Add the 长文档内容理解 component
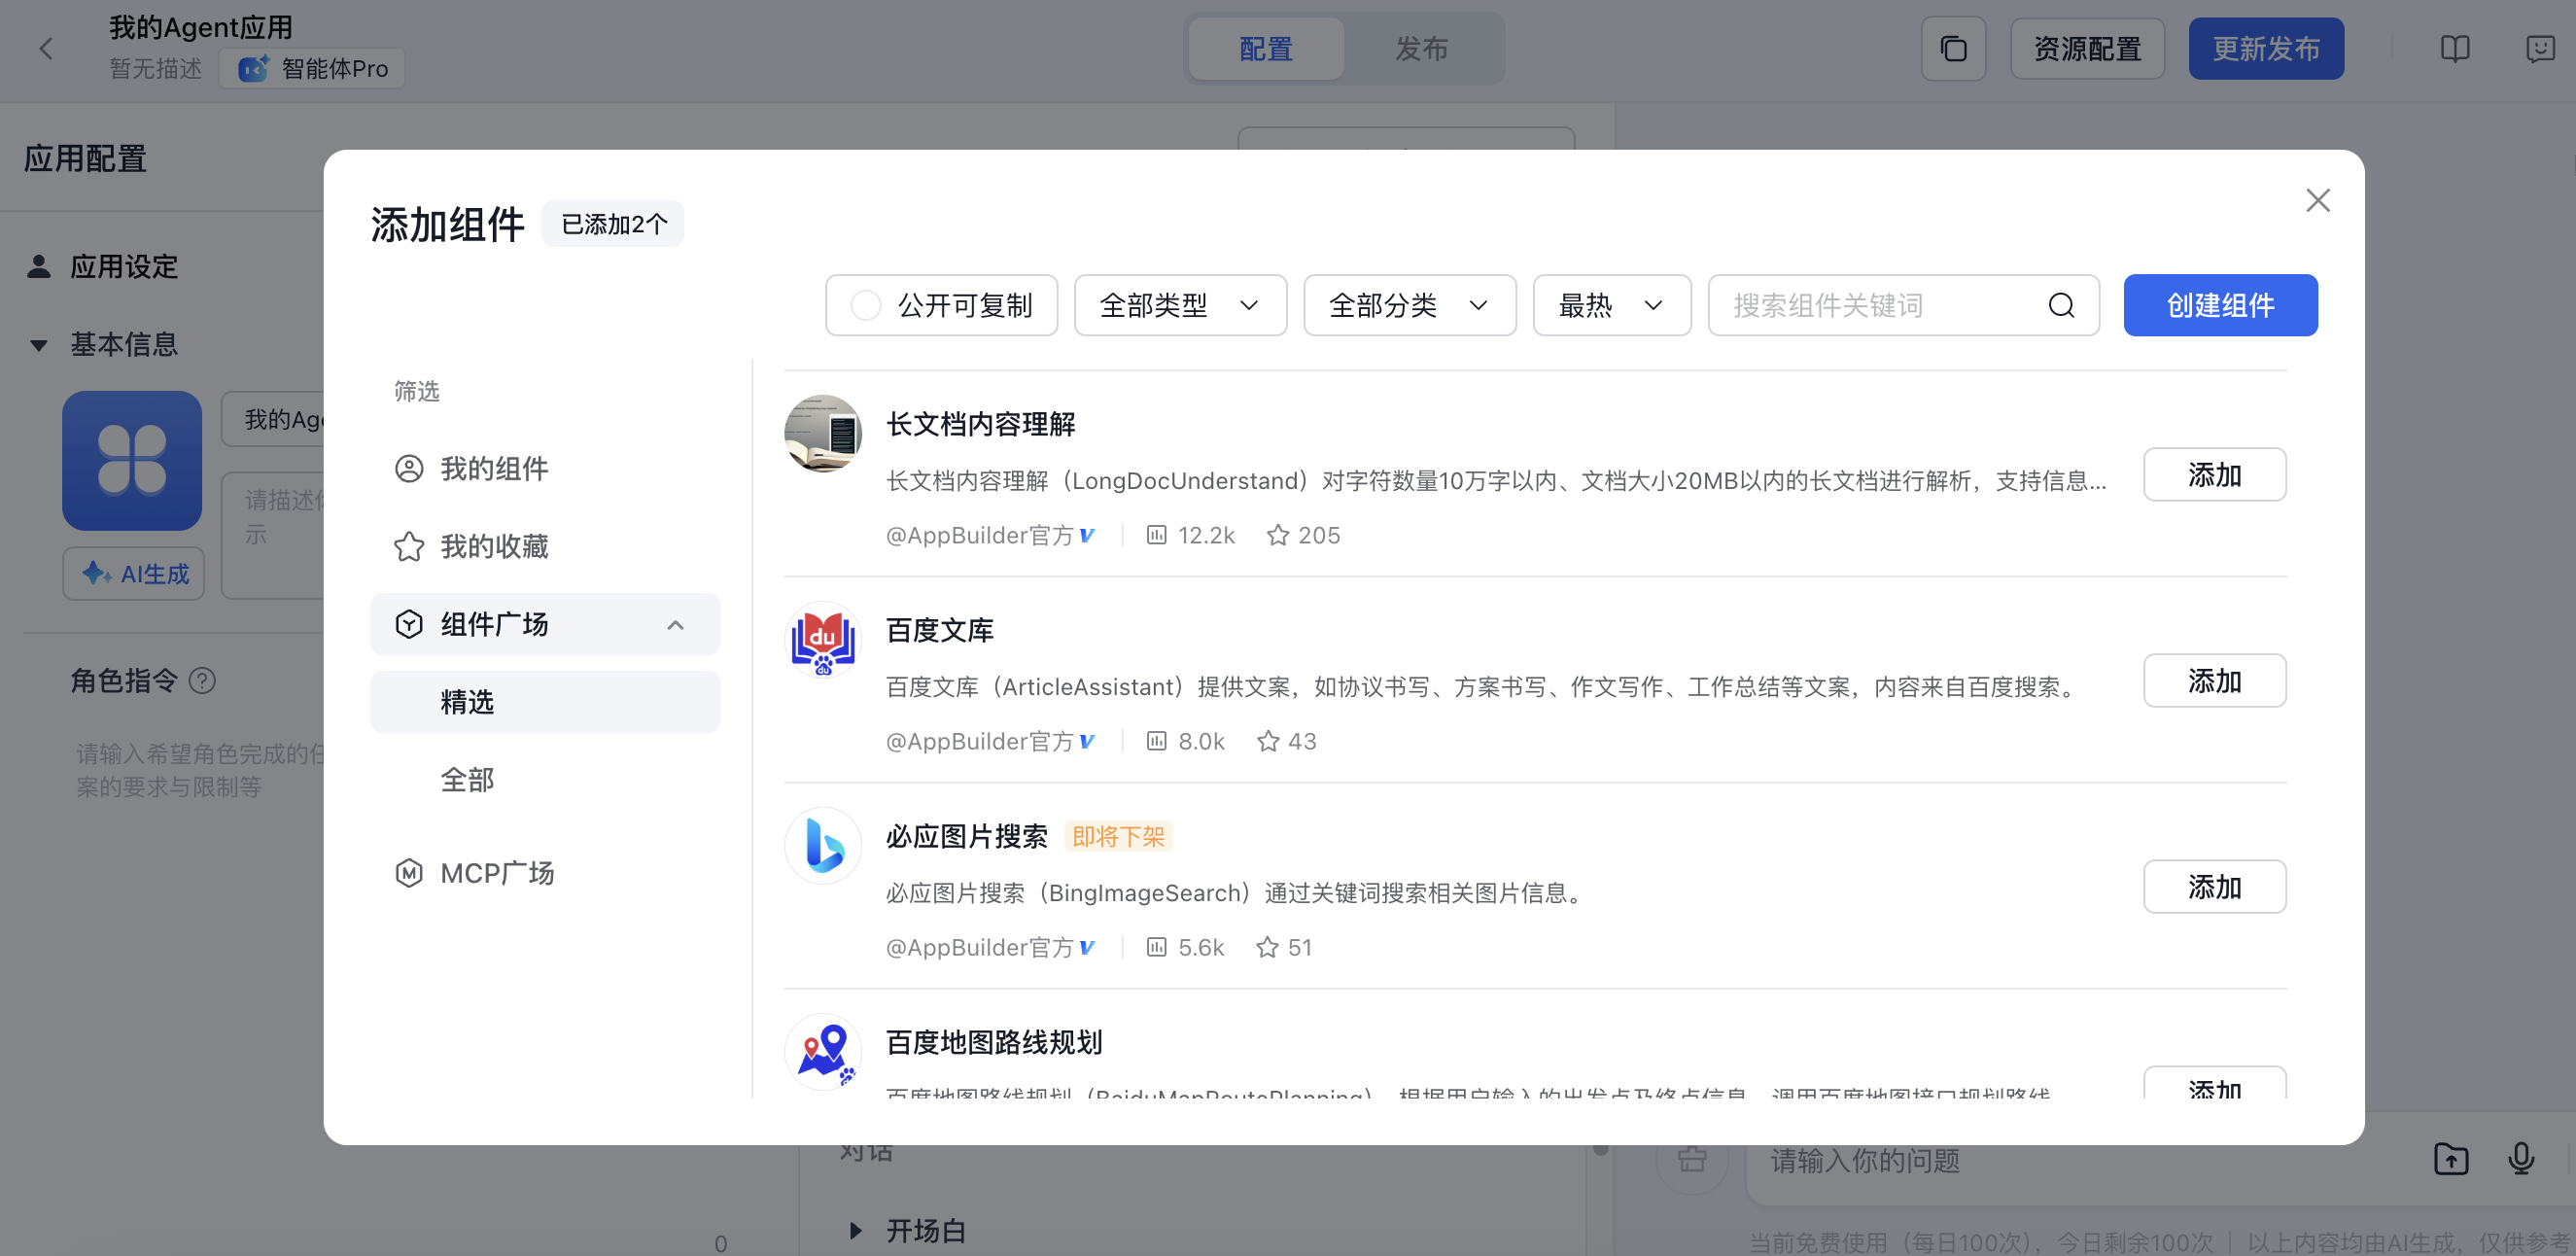 (2214, 474)
